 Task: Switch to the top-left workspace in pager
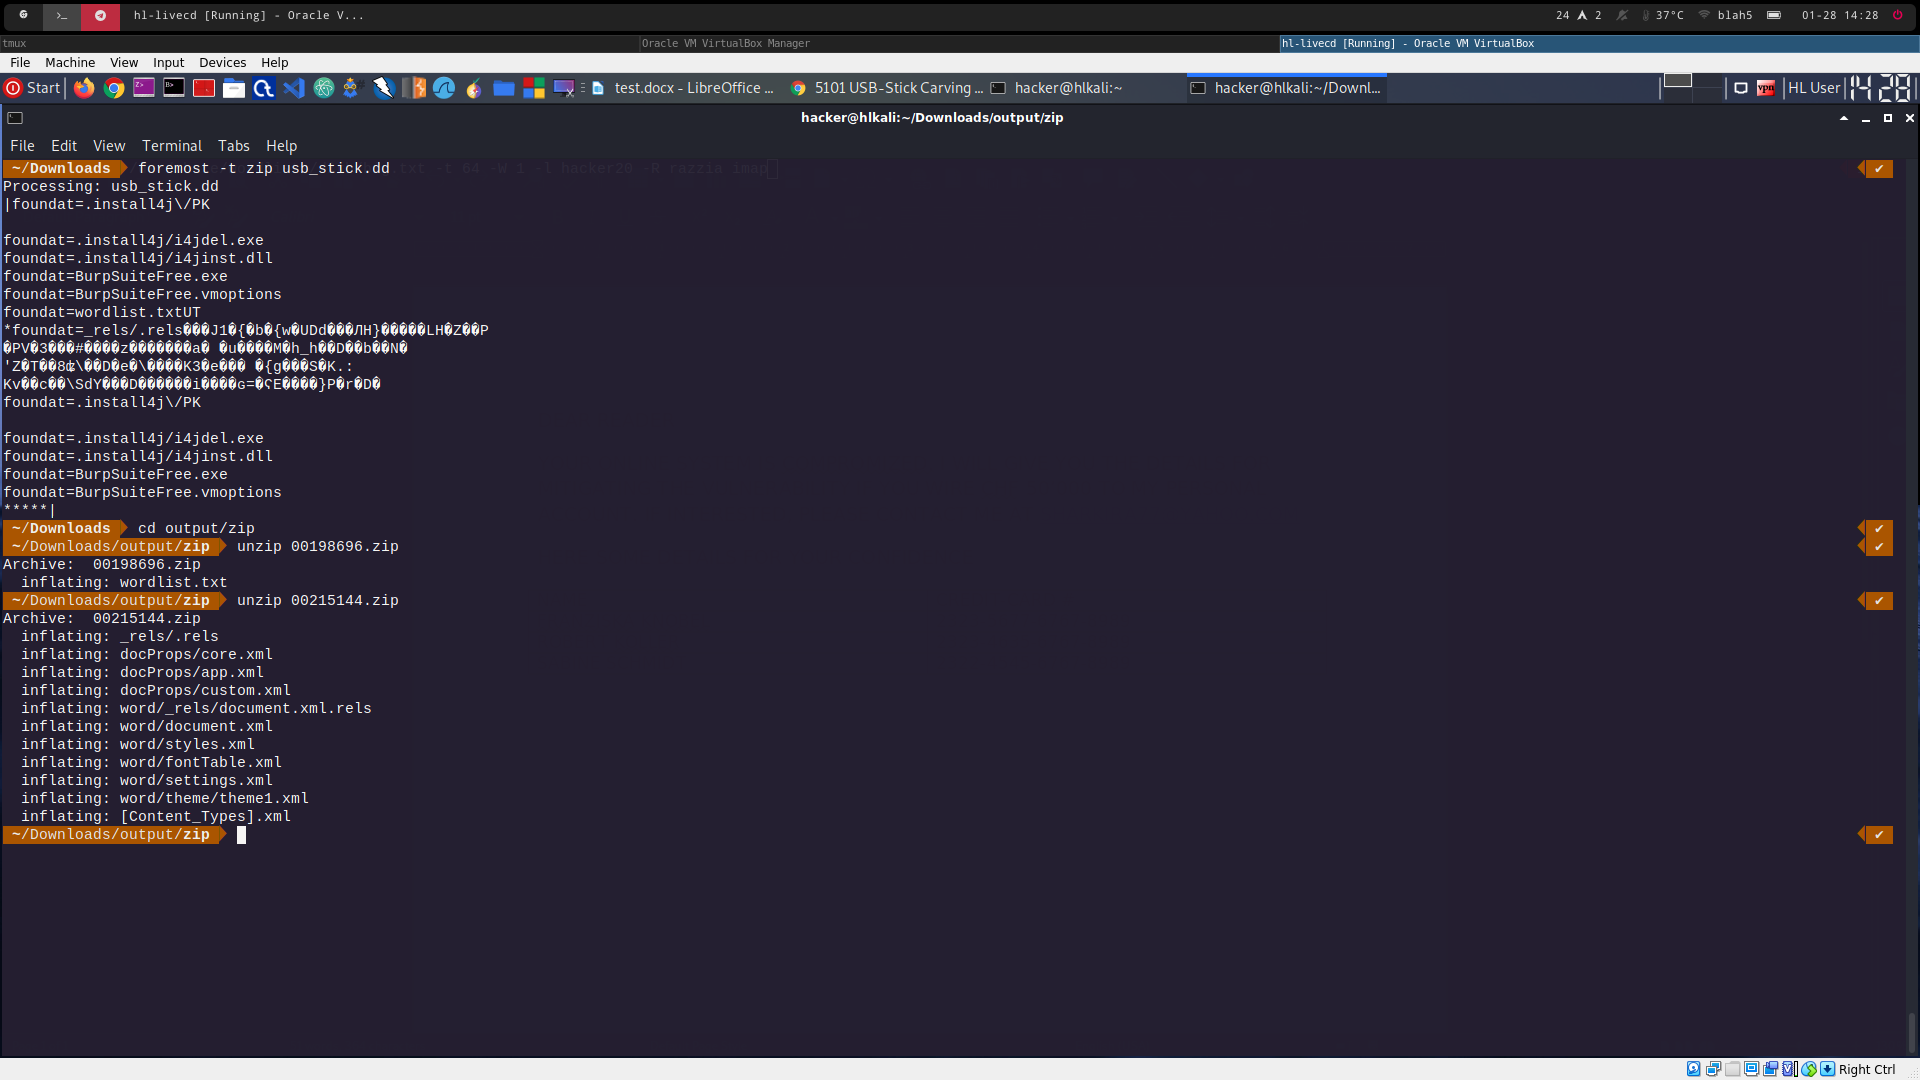click(x=1677, y=80)
